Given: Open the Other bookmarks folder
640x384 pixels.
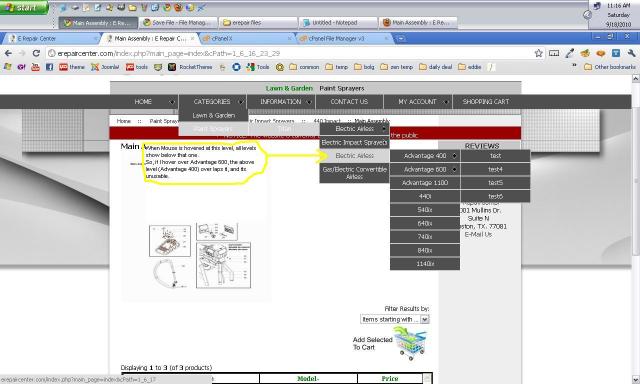Looking at the screenshot, I should pos(610,67).
